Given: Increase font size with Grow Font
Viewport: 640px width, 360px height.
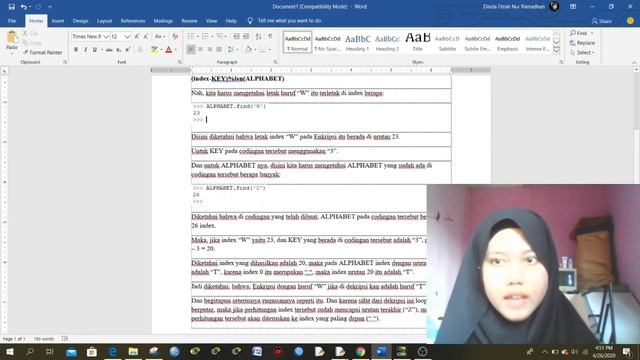Looking at the screenshot, I should pos(137,36).
